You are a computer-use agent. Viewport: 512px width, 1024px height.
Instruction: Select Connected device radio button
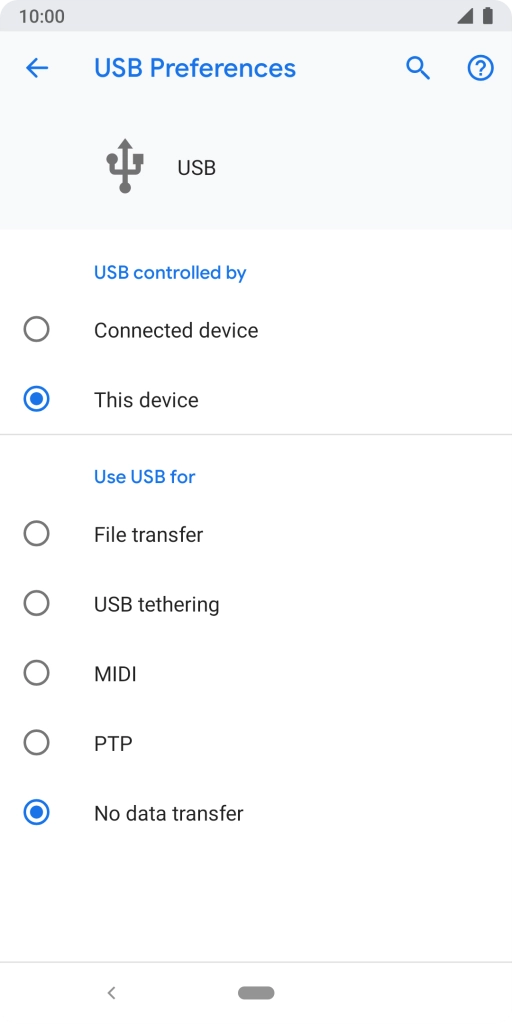click(x=37, y=329)
